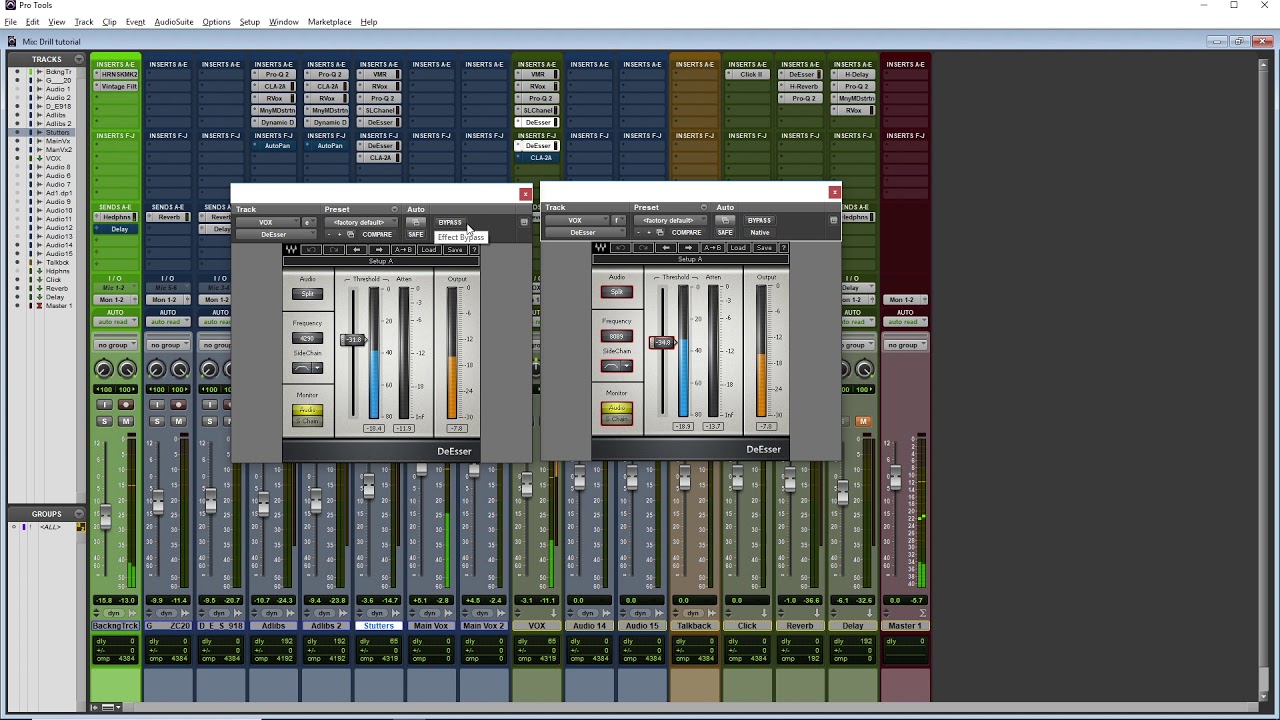Click Undo arrow in right DeEsser plugin

pos(621,248)
